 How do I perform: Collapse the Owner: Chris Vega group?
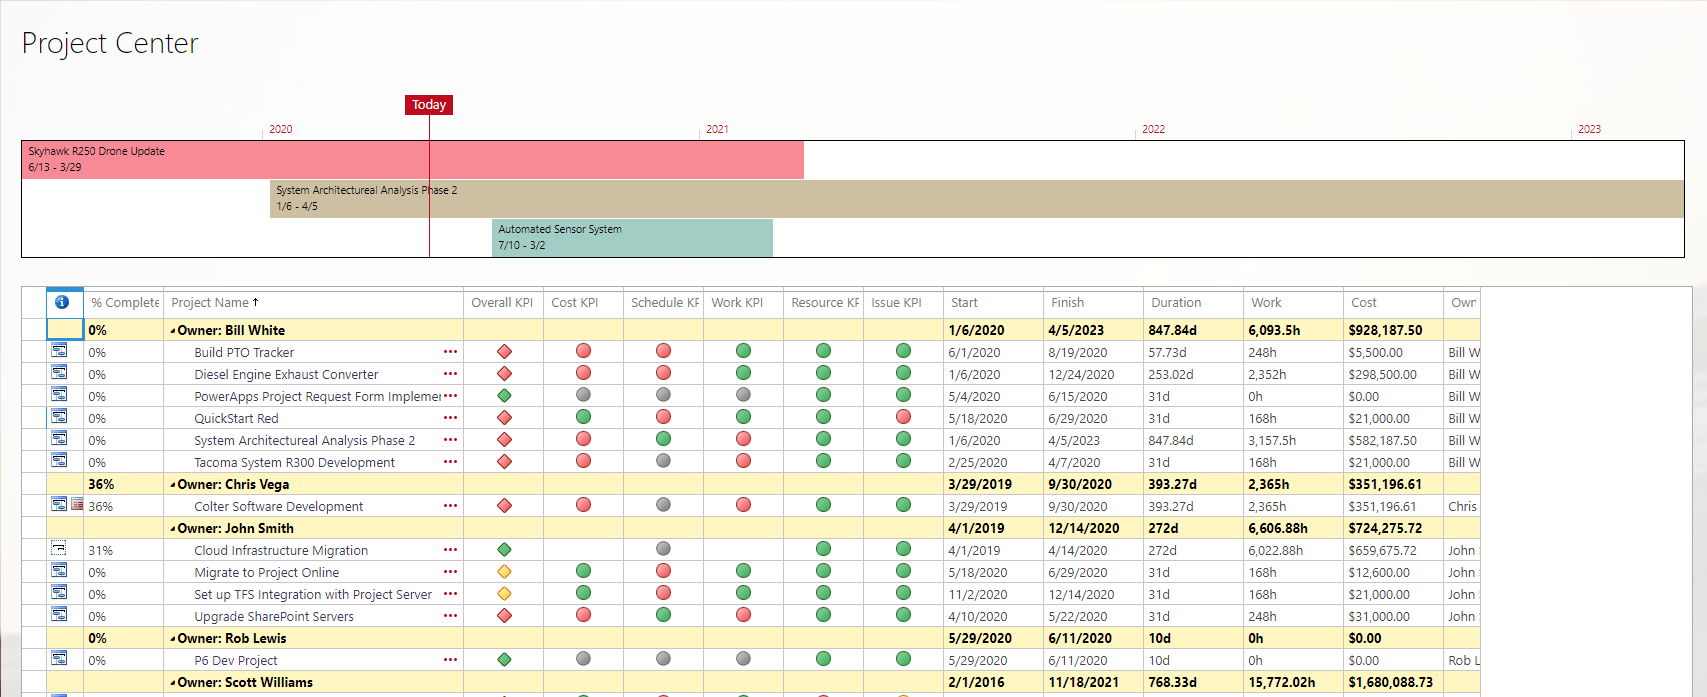[173, 485]
